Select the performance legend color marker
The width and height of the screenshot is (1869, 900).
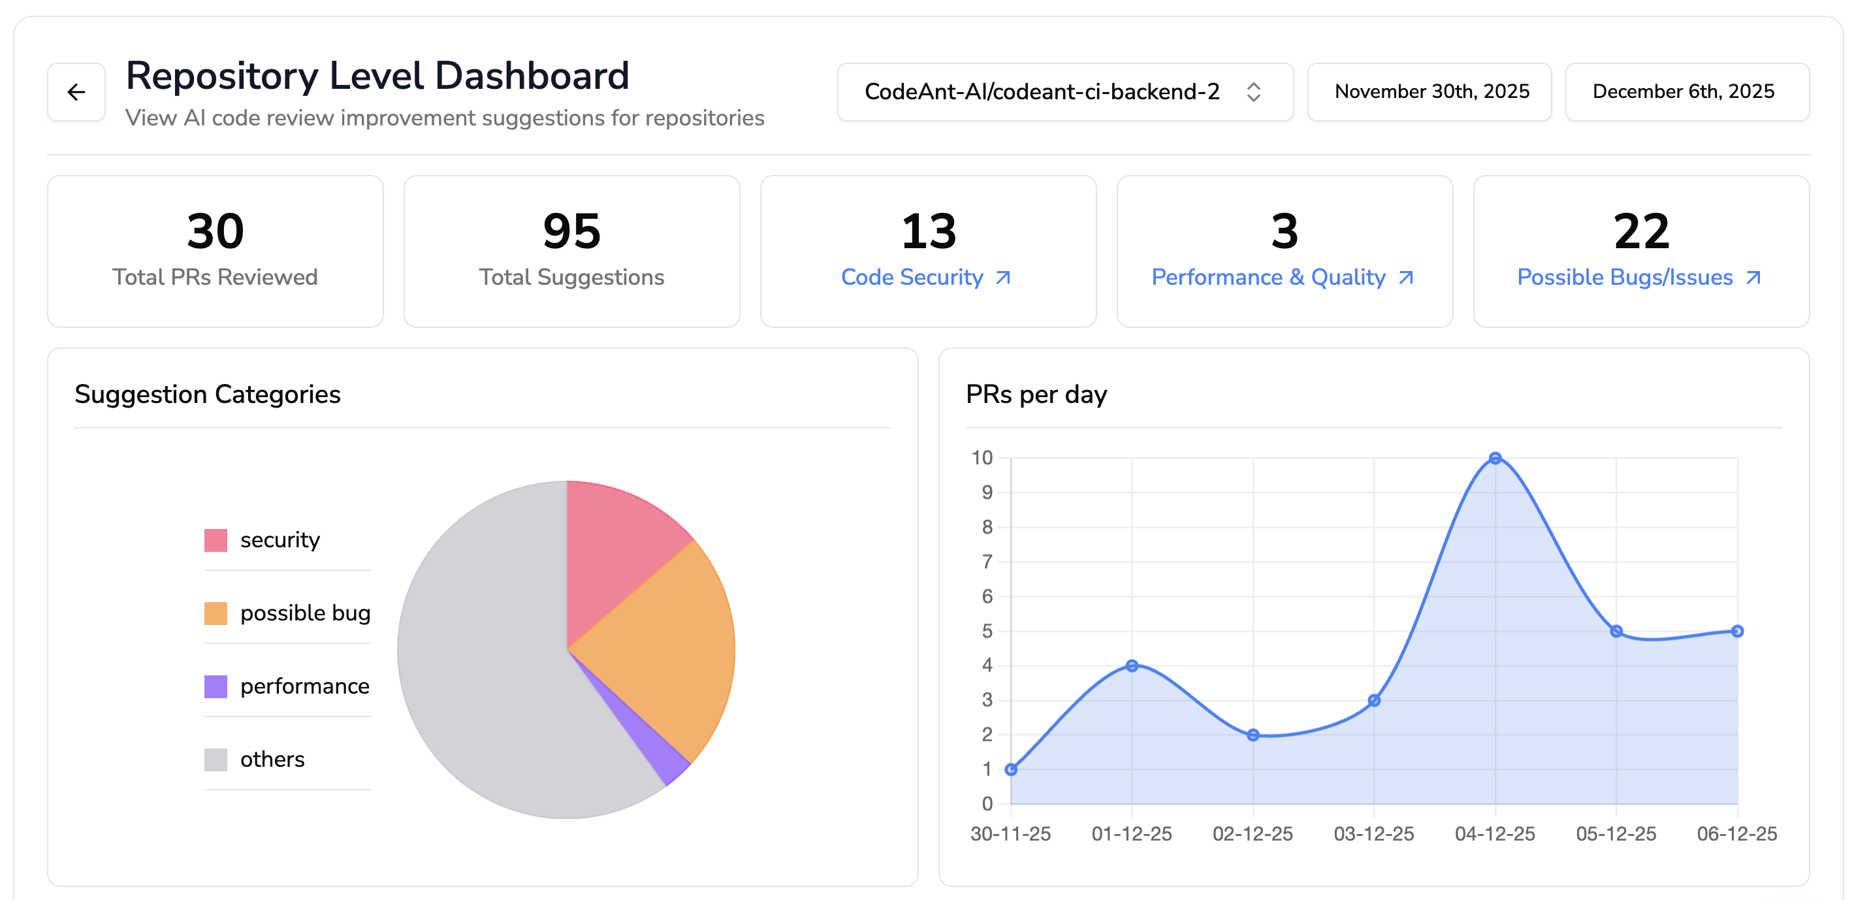215,686
